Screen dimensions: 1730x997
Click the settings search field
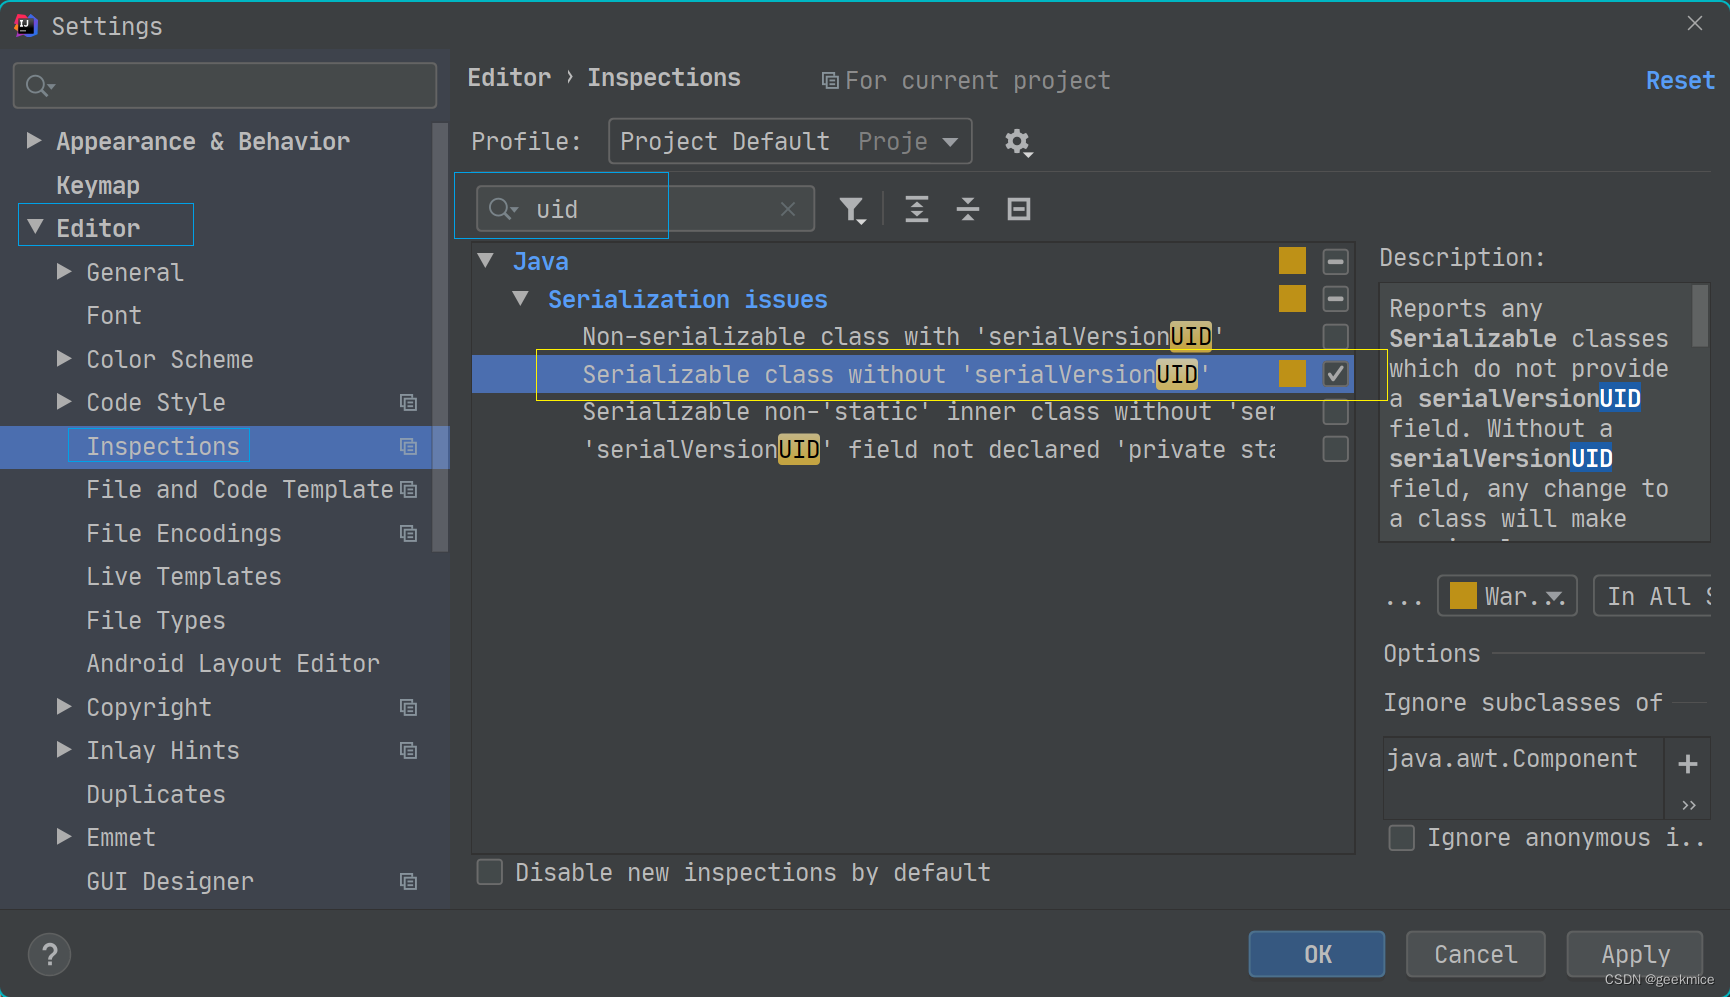225,86
